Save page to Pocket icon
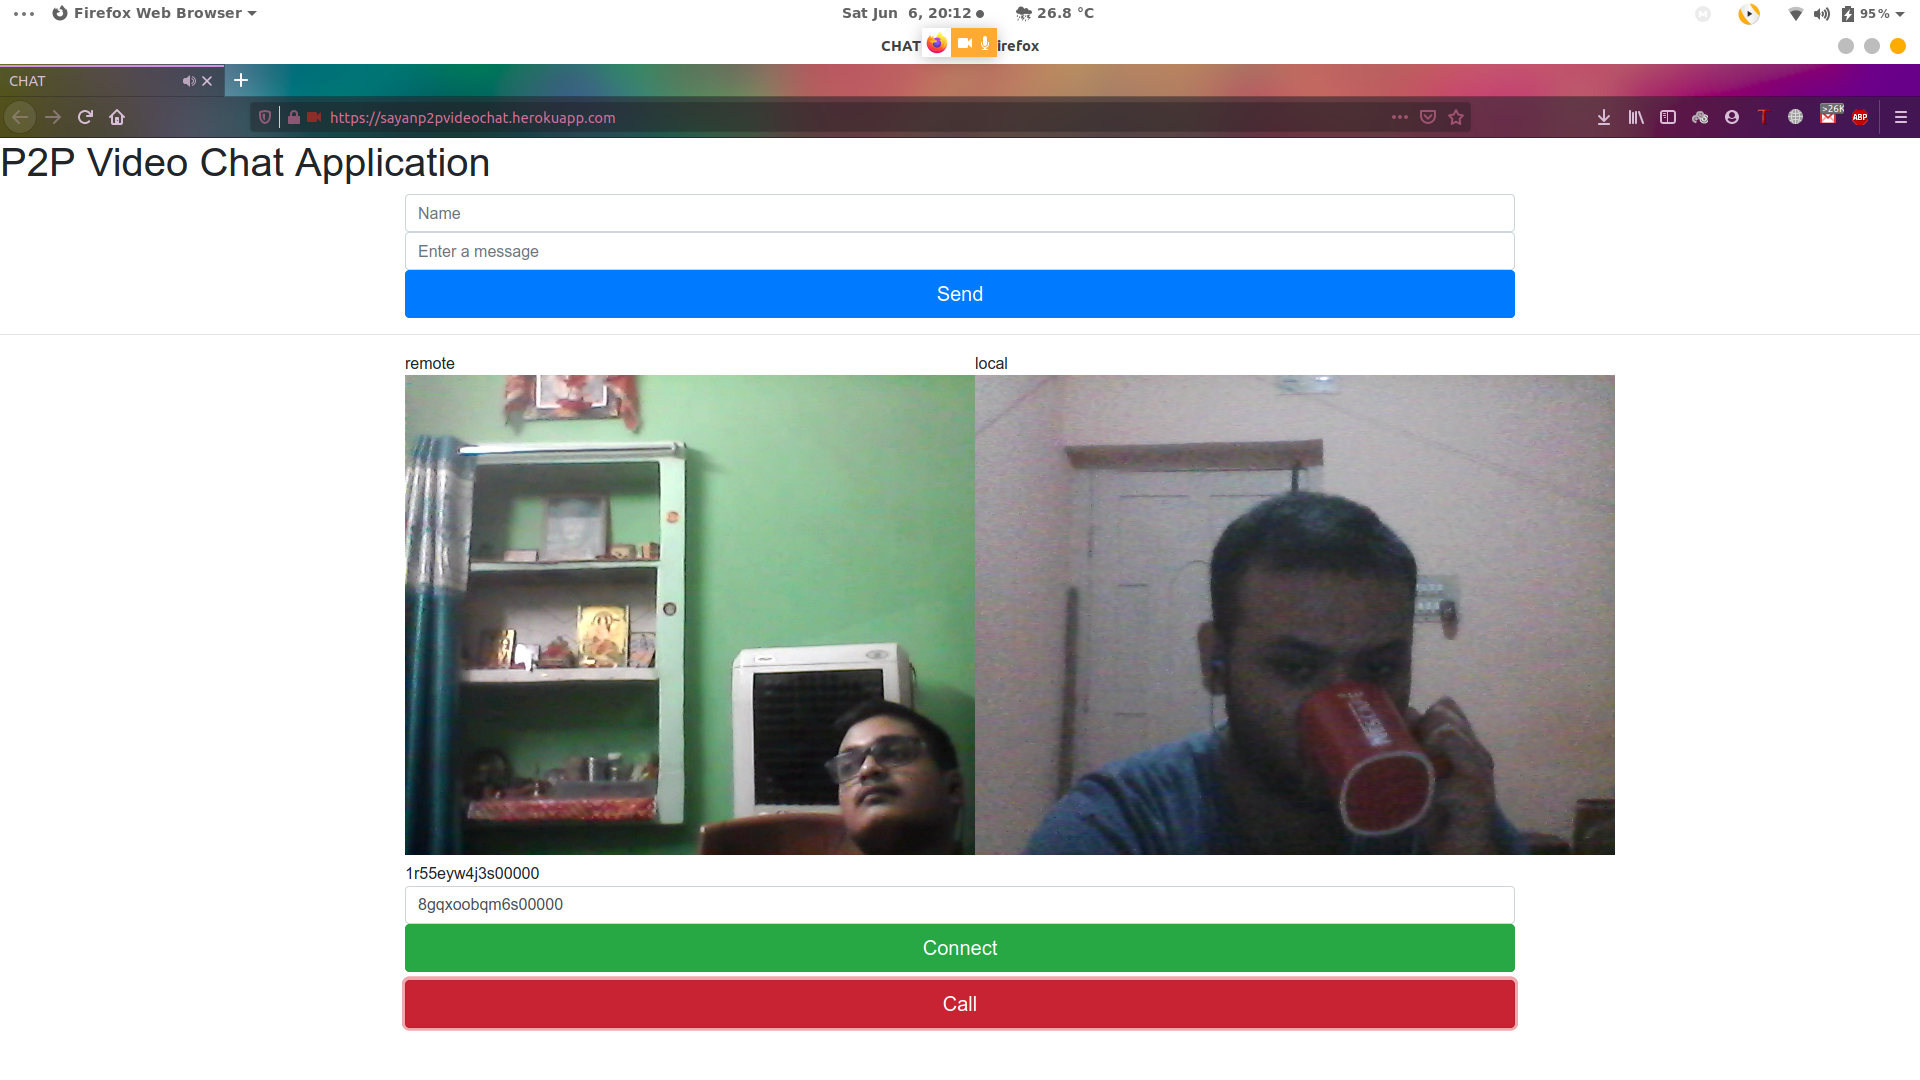Screen dimensions: 1920x1080 (x=1428, y=117)
